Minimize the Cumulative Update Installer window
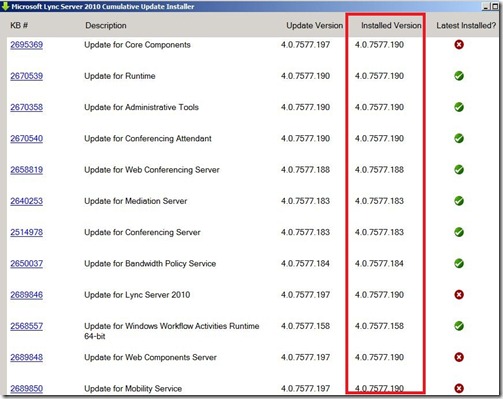 (x=486, y=7)
